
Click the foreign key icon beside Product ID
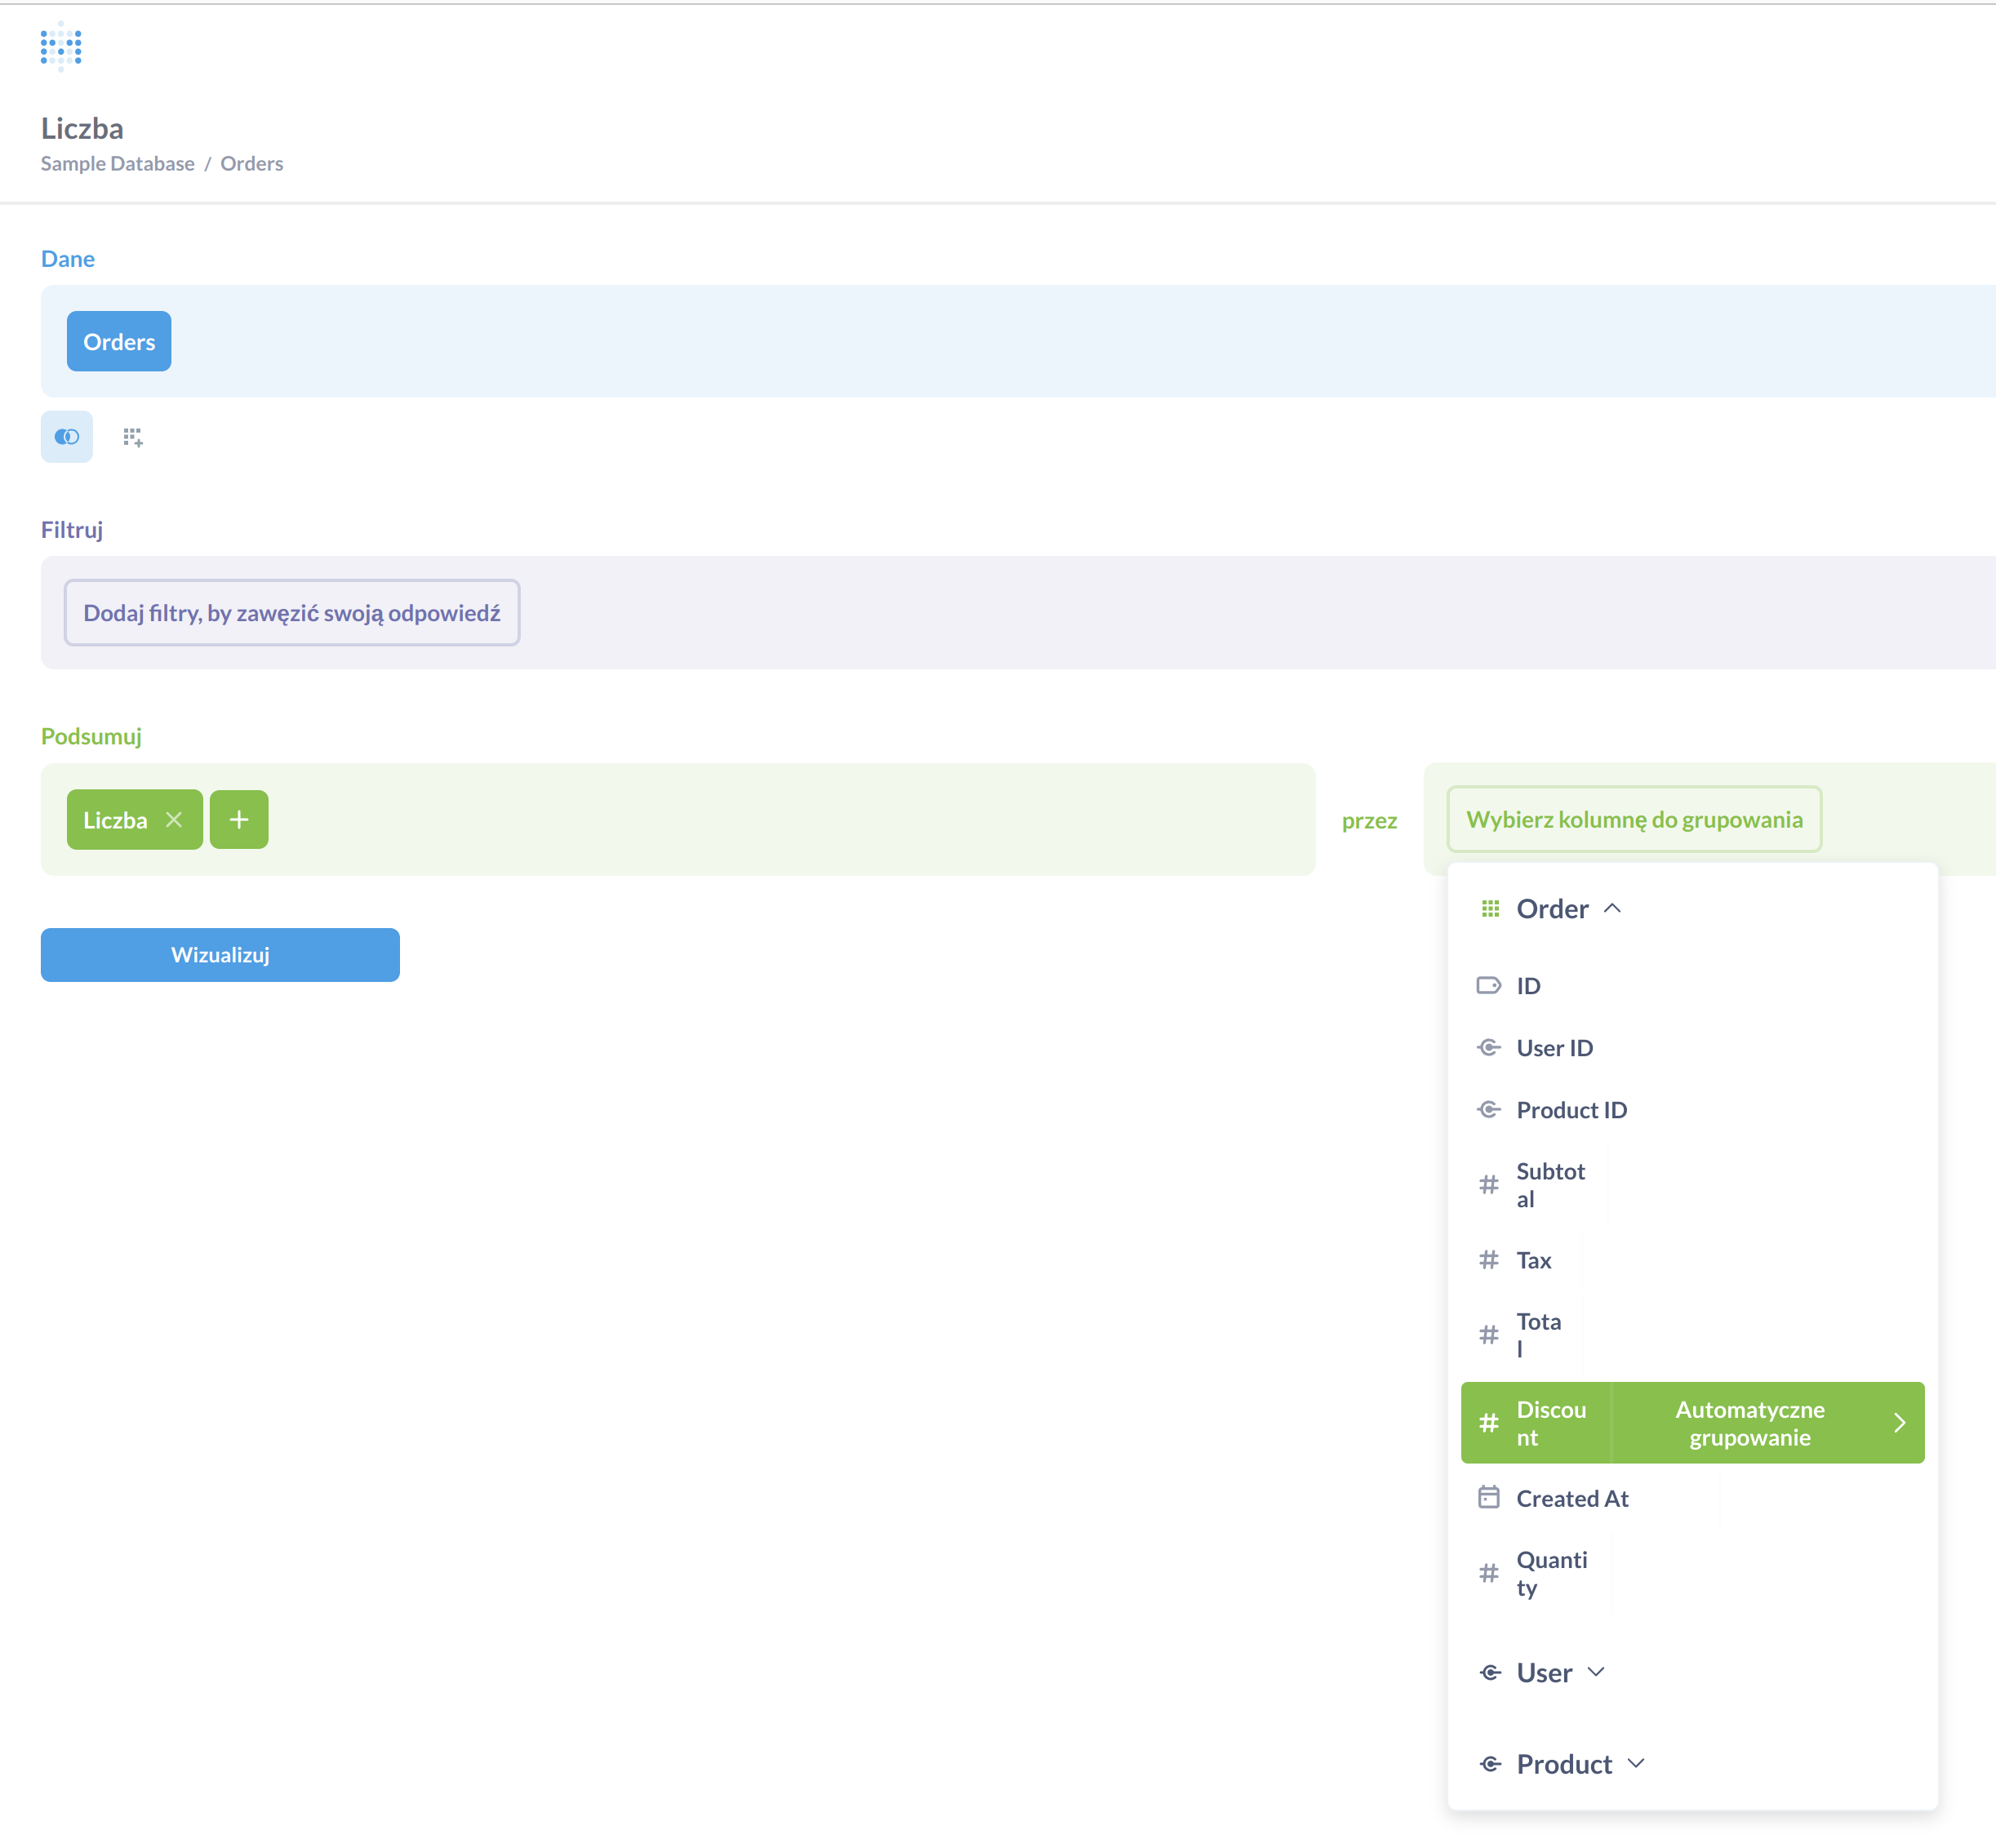pos(1489,1109)
